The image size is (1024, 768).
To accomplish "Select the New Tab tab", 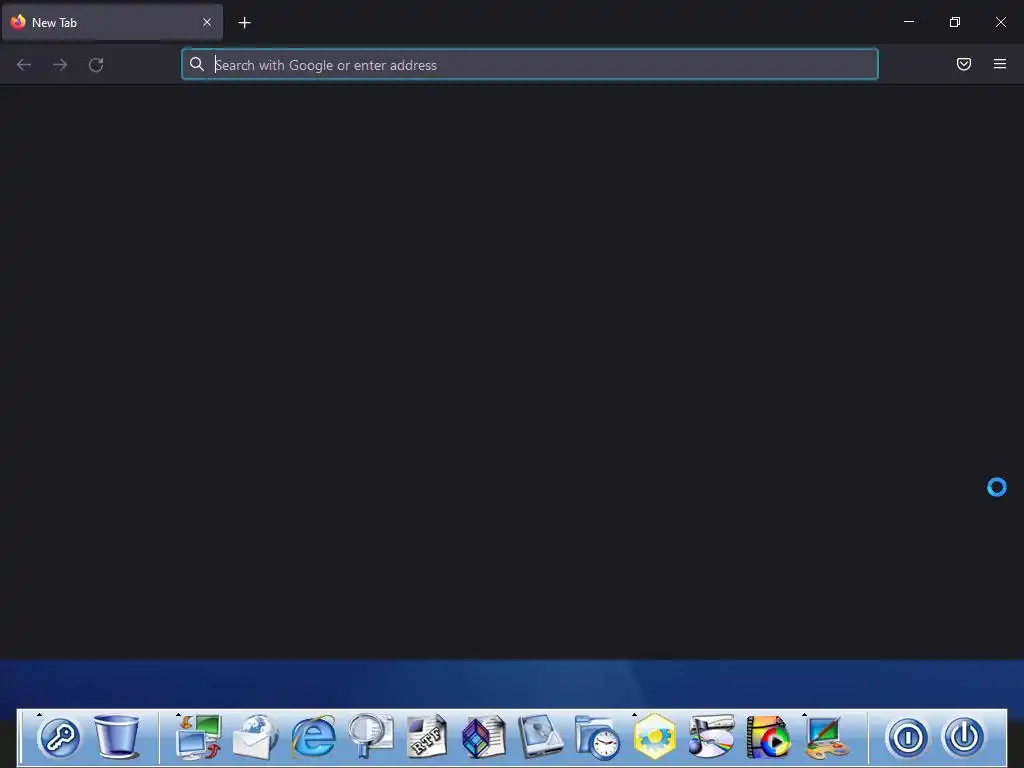I will [112, 22].
